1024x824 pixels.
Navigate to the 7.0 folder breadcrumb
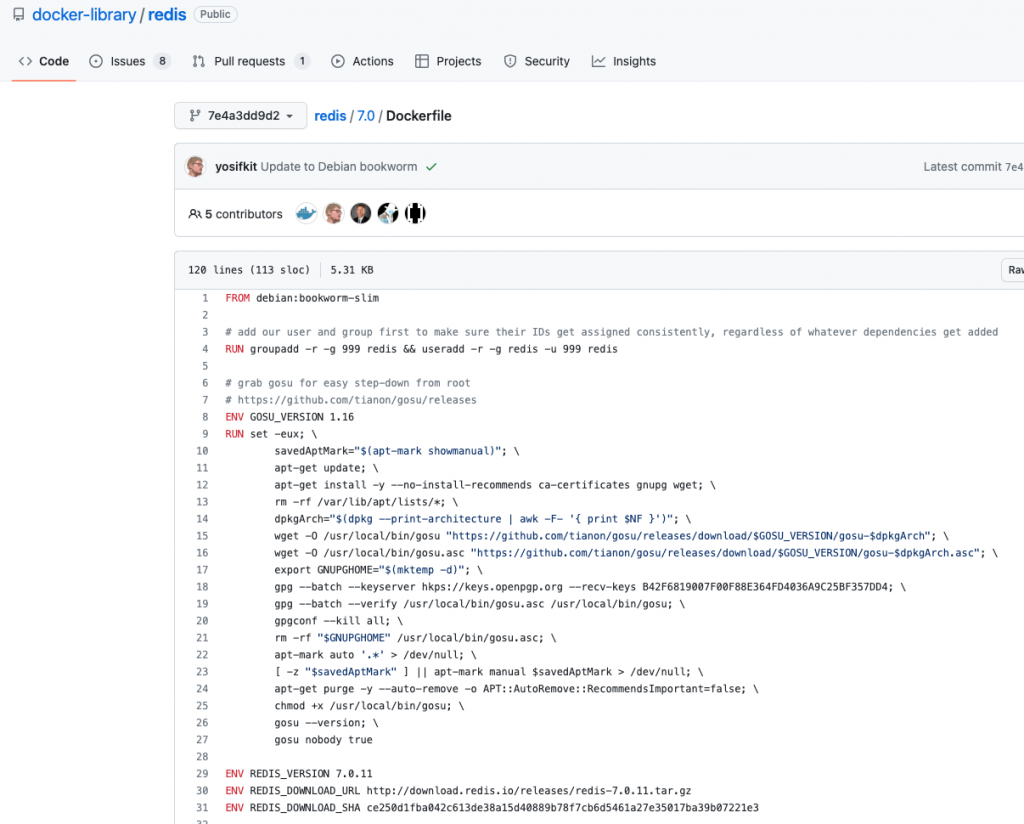pyautogui.click(x=366, y=116)
